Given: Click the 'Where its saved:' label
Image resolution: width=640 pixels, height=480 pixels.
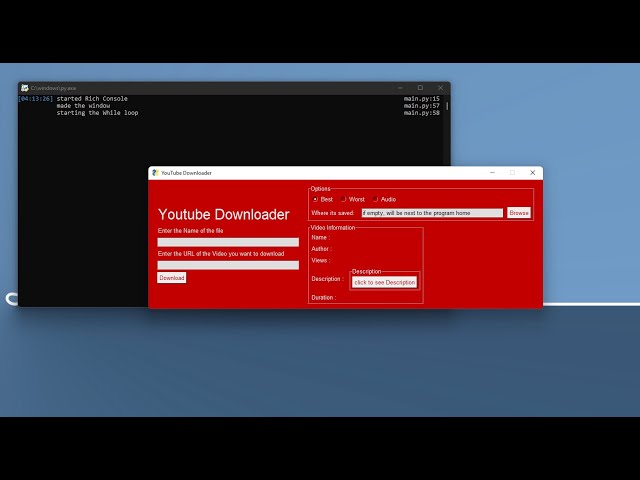Looking at the screenshot, I should [x=332, y=213].
